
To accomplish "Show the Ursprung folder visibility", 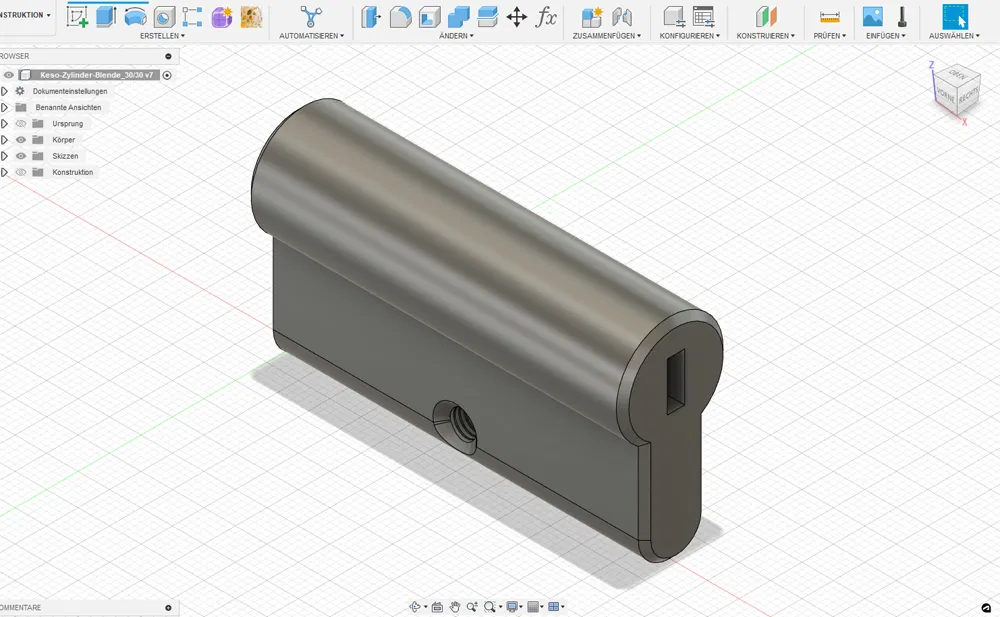I will click(x=21, y=123).
